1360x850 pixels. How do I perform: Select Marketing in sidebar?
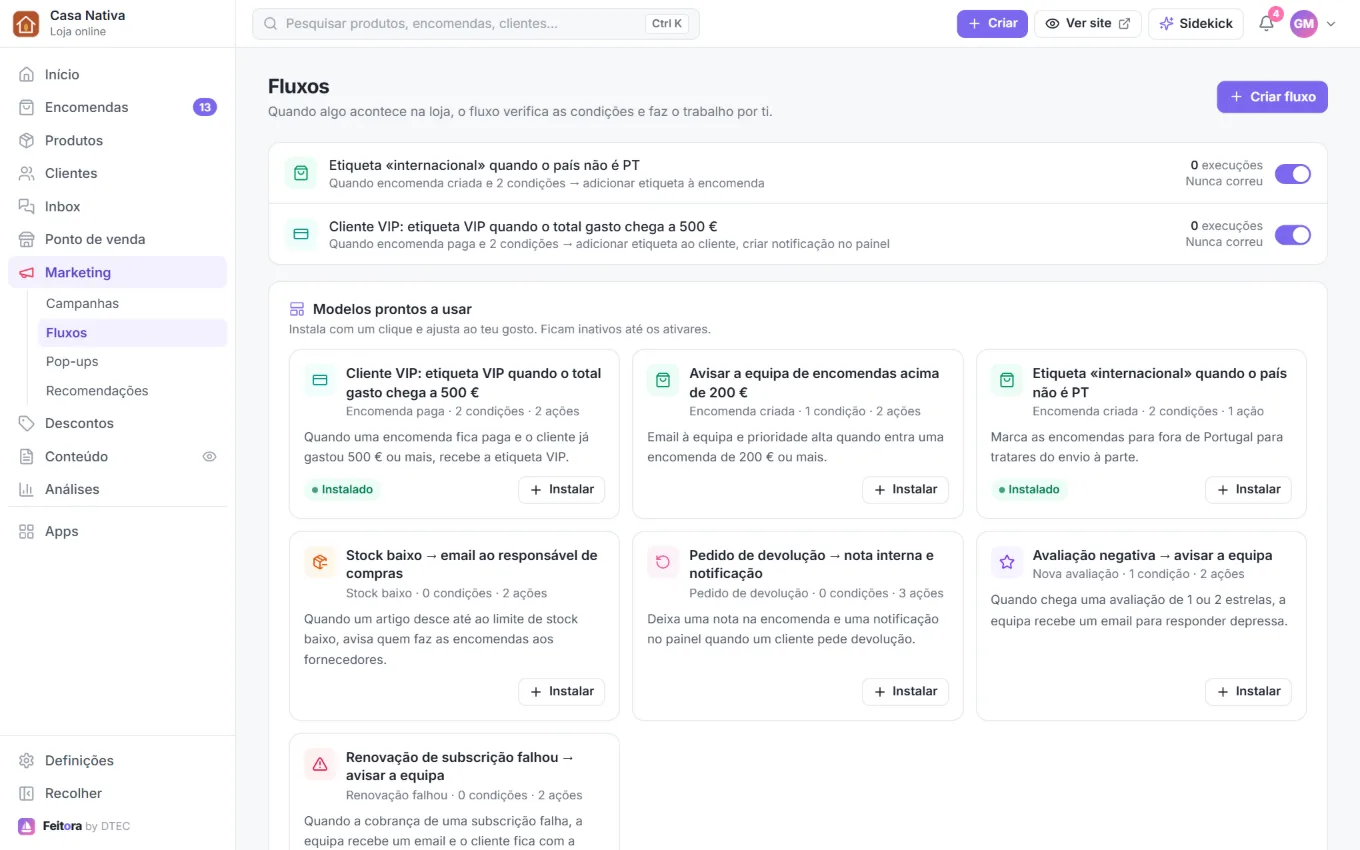point(118,272)
